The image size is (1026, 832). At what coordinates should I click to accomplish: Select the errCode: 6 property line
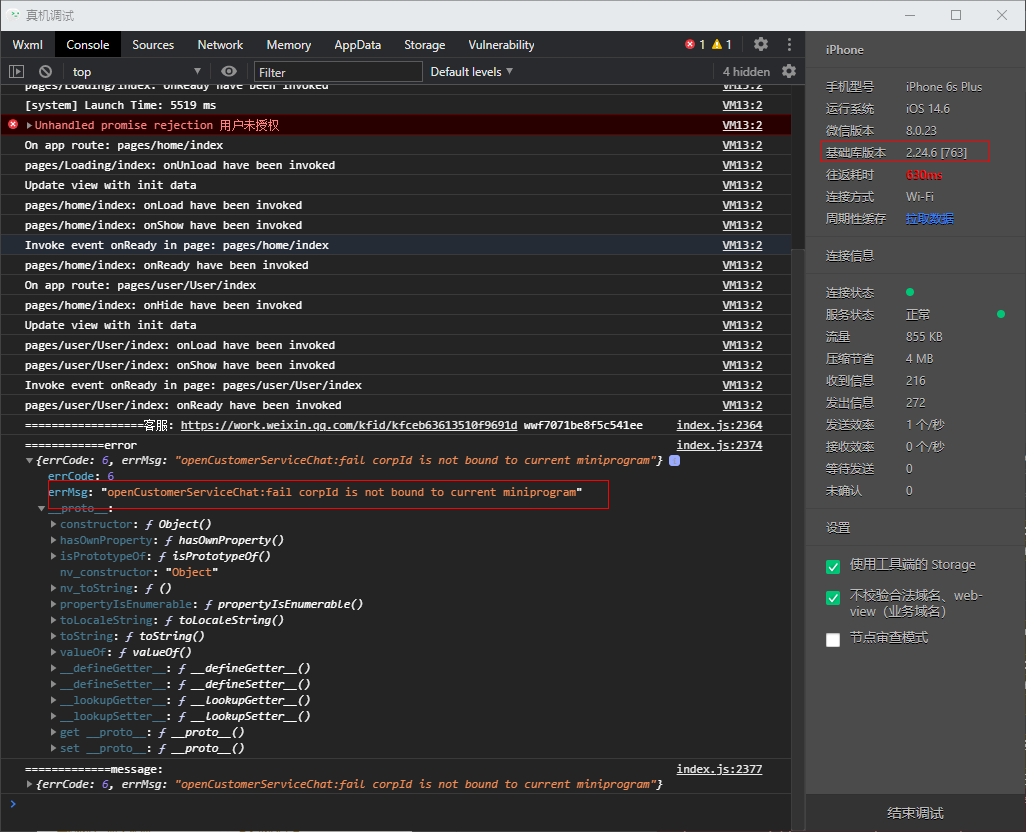click(x=80, y=476)
